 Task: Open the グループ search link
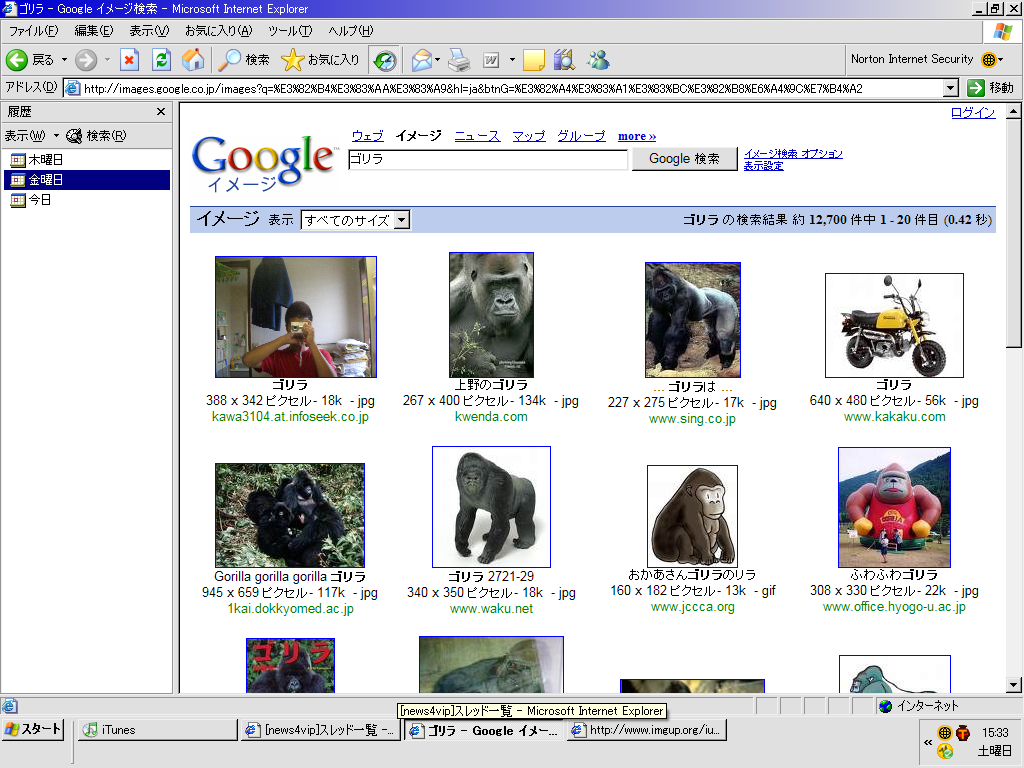click(581, 136)
